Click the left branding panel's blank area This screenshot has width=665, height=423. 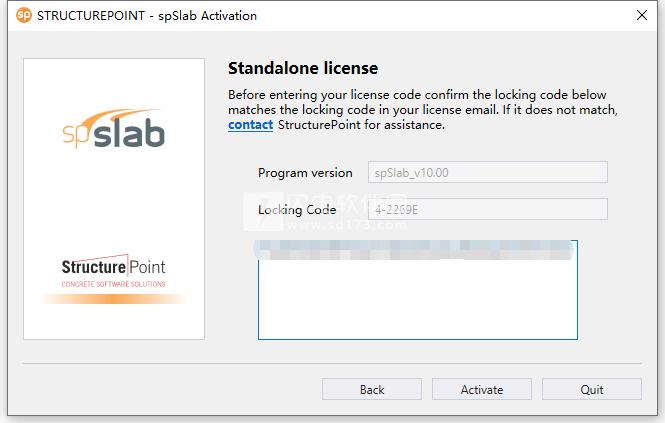pos(114,199)
